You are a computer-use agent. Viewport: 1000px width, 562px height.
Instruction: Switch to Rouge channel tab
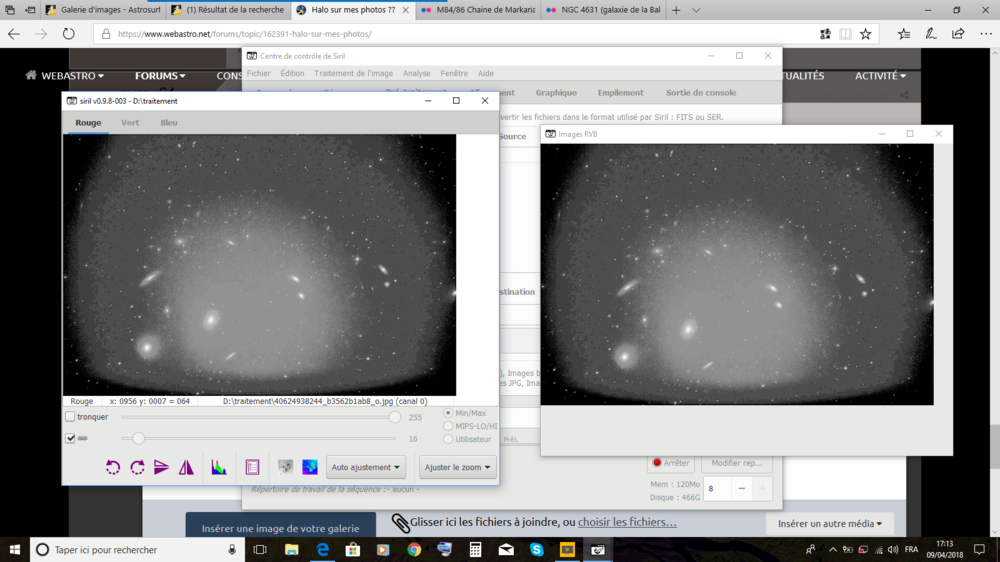[88, 122]
